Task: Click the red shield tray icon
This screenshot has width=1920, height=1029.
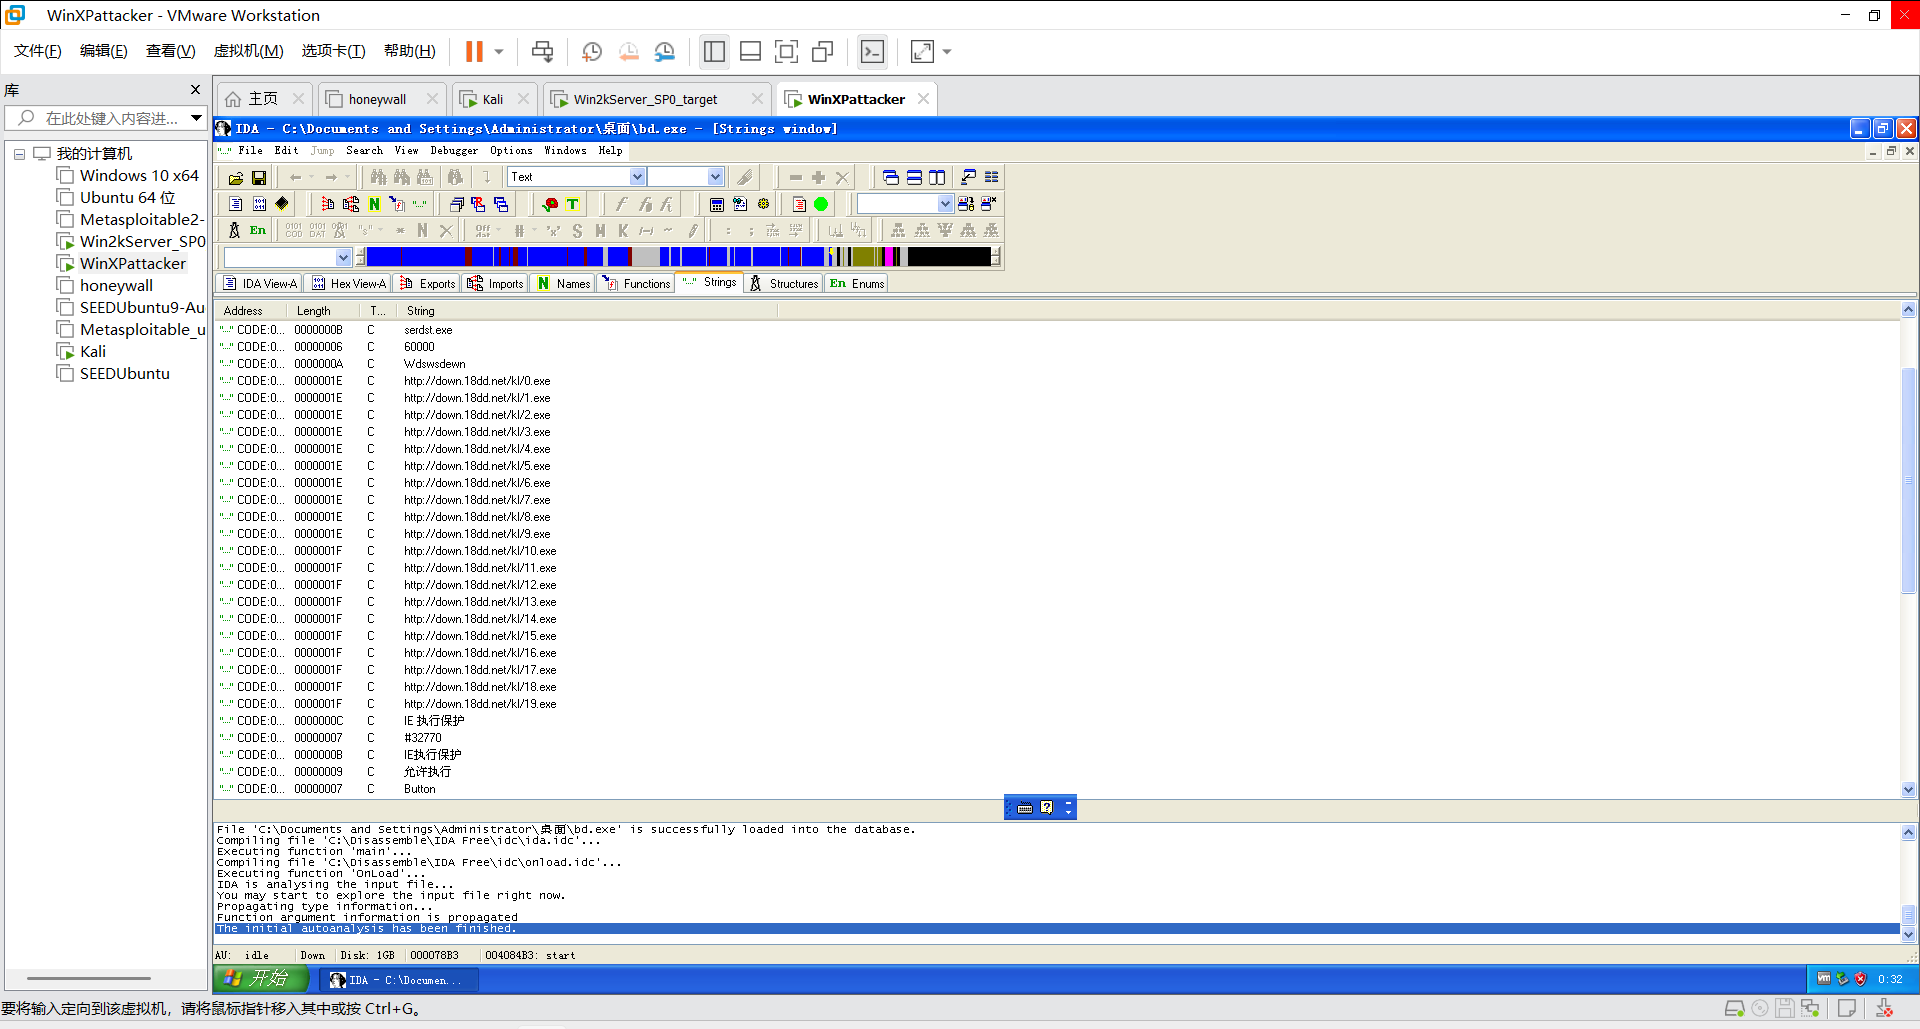Action: pyautogui.click(x=1861, y=979)
